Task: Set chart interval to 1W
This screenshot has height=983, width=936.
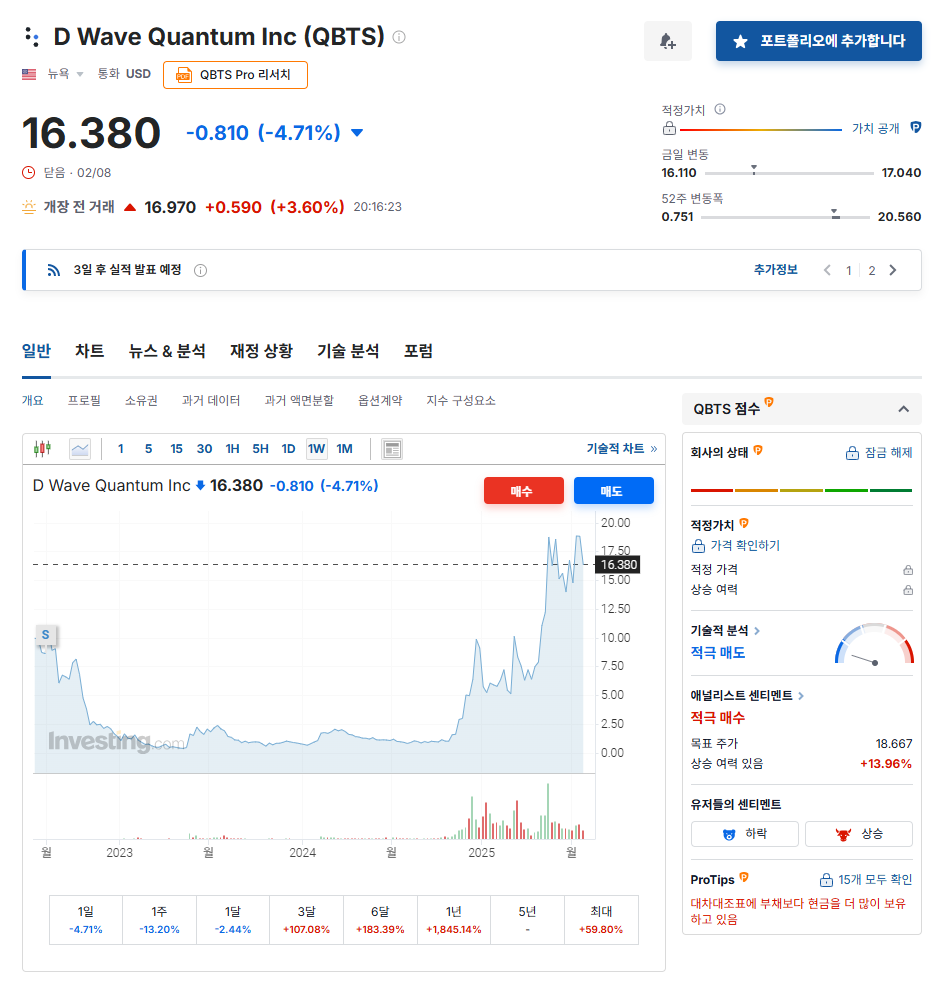Action: tap(317, 449)
